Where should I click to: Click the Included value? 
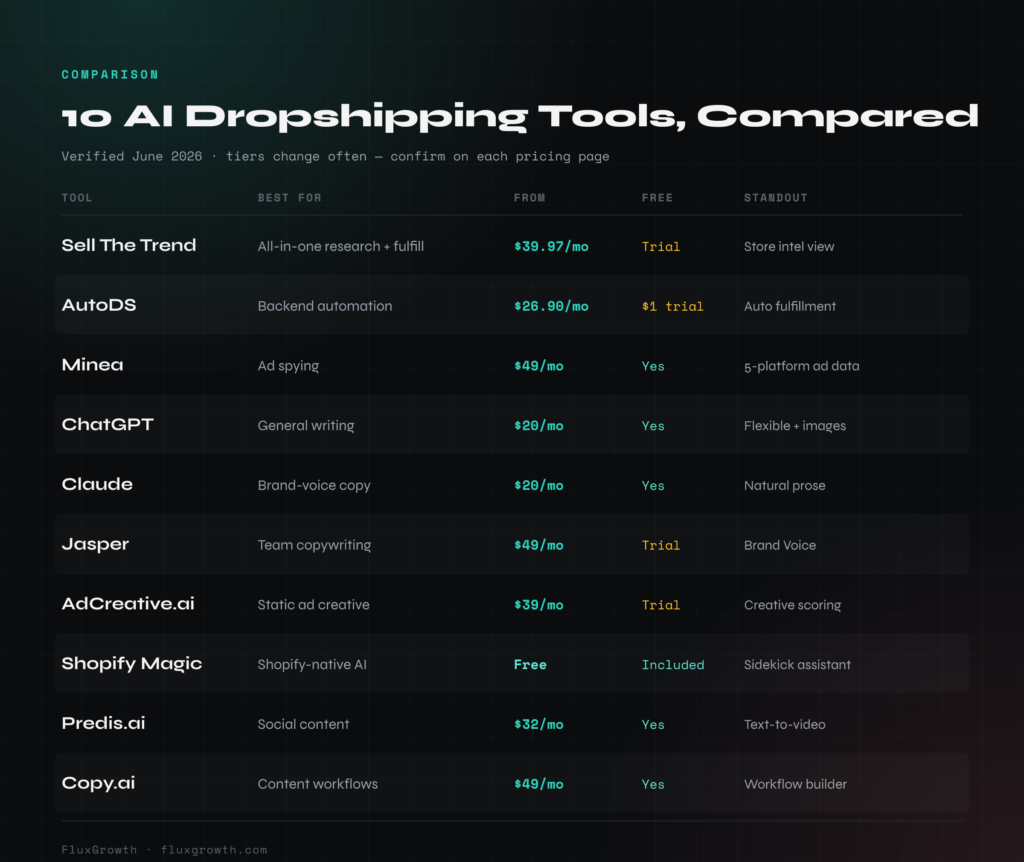[x=673, y=665]
